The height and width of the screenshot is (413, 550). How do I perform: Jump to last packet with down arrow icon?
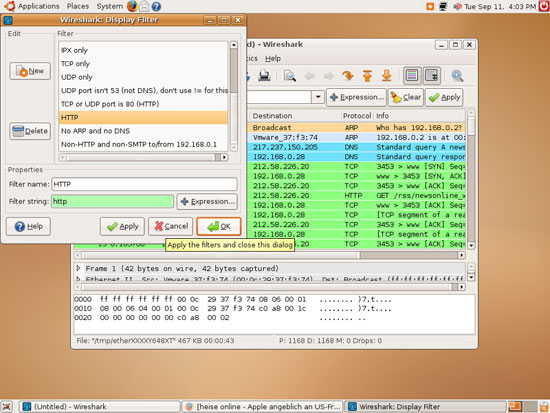pos(387,76)
